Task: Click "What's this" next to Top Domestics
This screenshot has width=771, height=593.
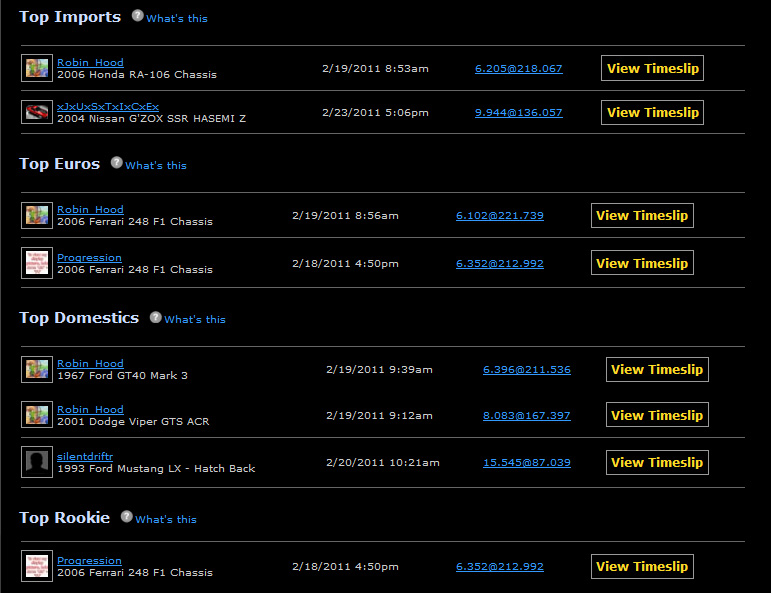Action: coord(195,320)
